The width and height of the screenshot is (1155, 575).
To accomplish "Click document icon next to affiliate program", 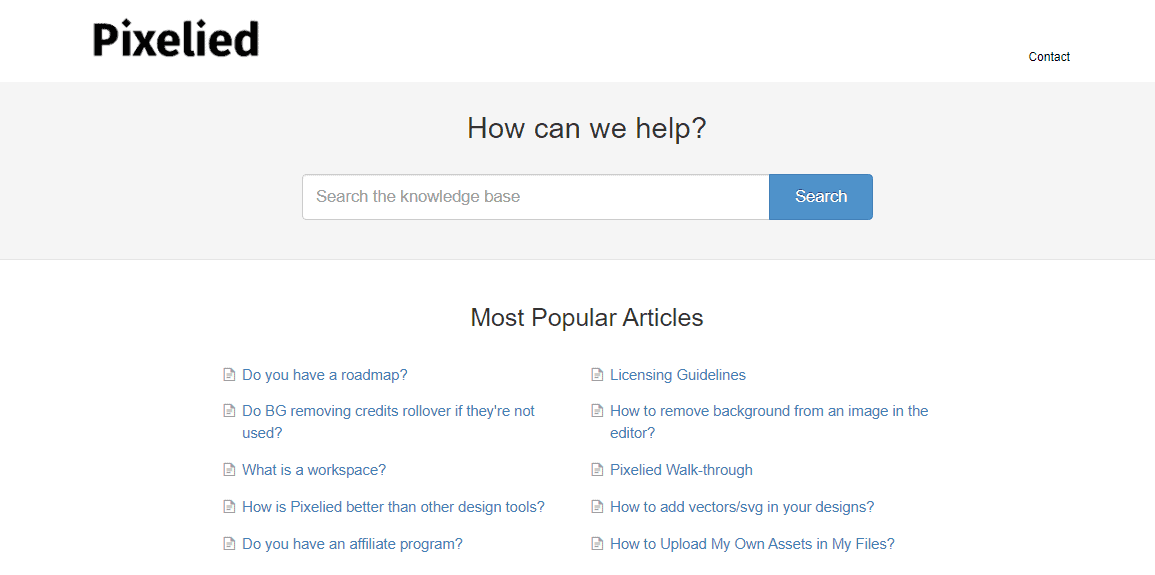I will coord(229,544).
